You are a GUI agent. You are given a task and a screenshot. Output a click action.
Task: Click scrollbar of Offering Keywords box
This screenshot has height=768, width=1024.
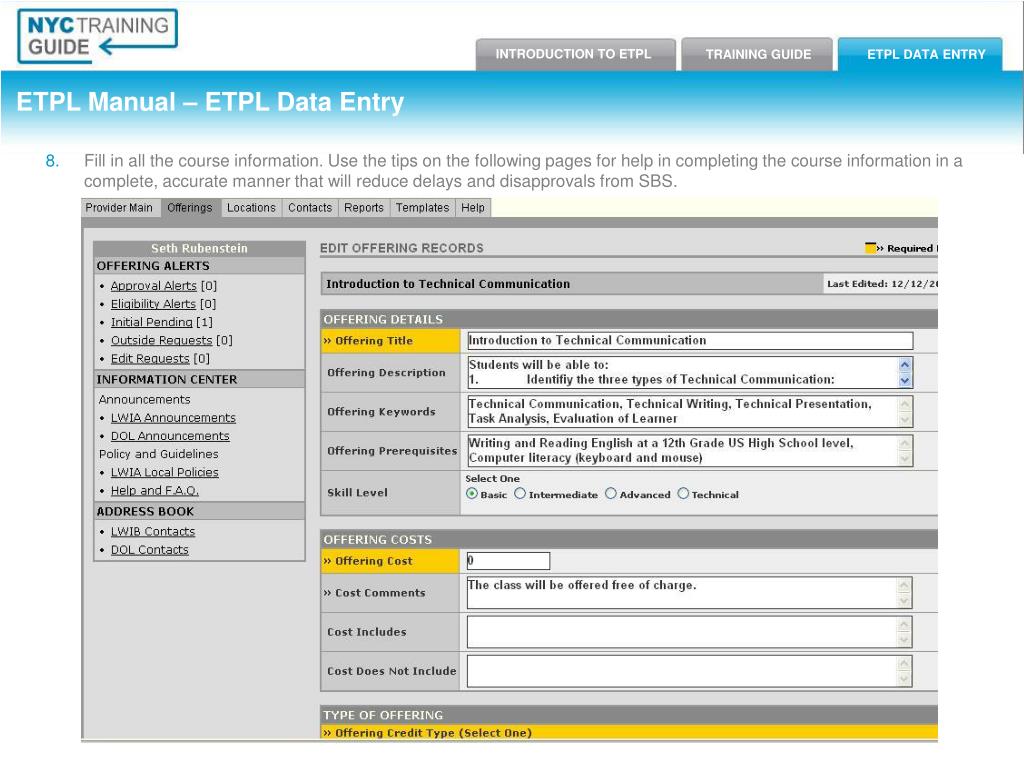905,411
